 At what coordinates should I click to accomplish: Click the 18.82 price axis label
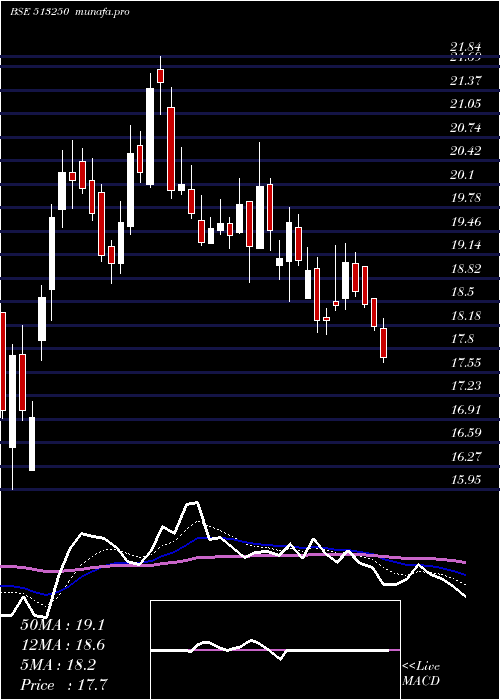pyautogui.click(x=465, y=269)
